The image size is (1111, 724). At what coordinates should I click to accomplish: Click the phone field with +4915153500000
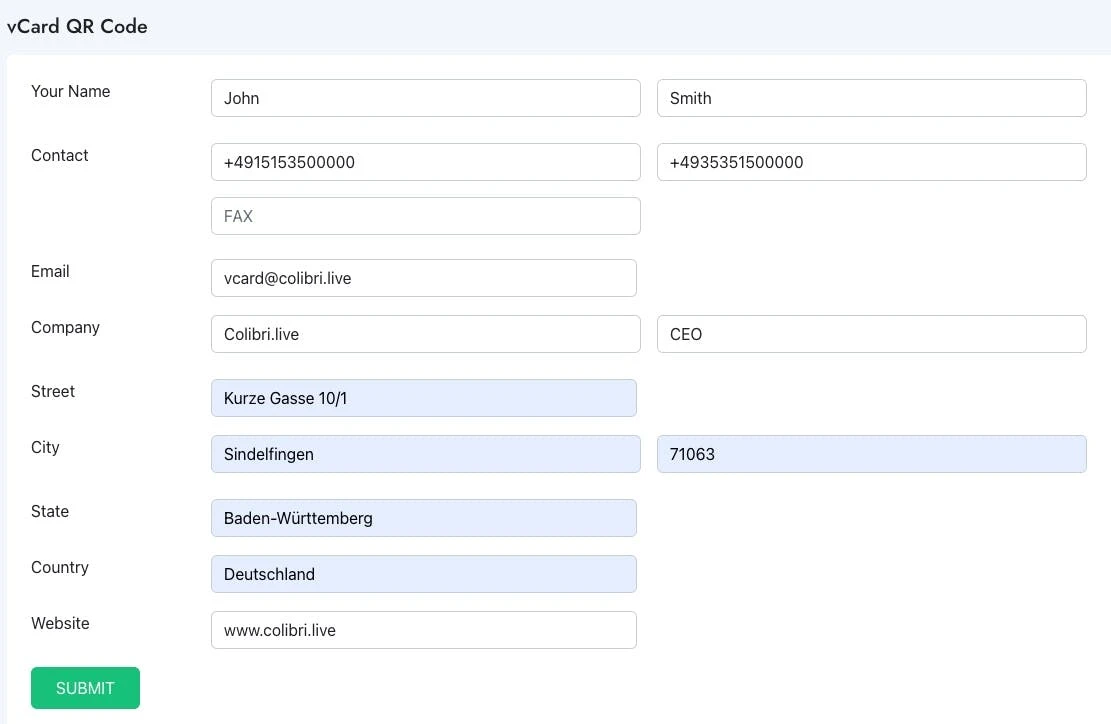425,162
